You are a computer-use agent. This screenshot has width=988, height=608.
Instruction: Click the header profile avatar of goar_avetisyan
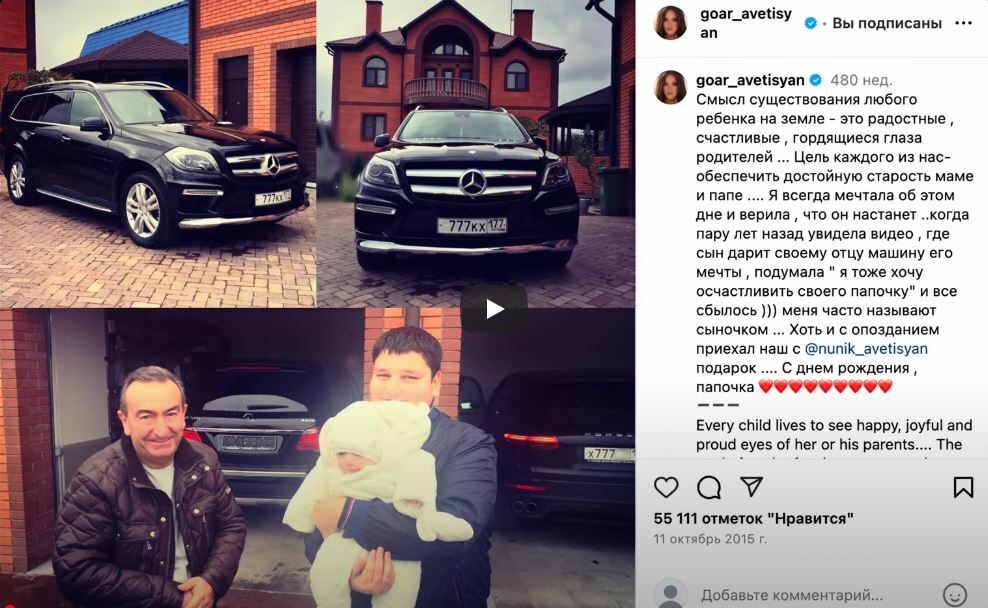tap(670, 23)
